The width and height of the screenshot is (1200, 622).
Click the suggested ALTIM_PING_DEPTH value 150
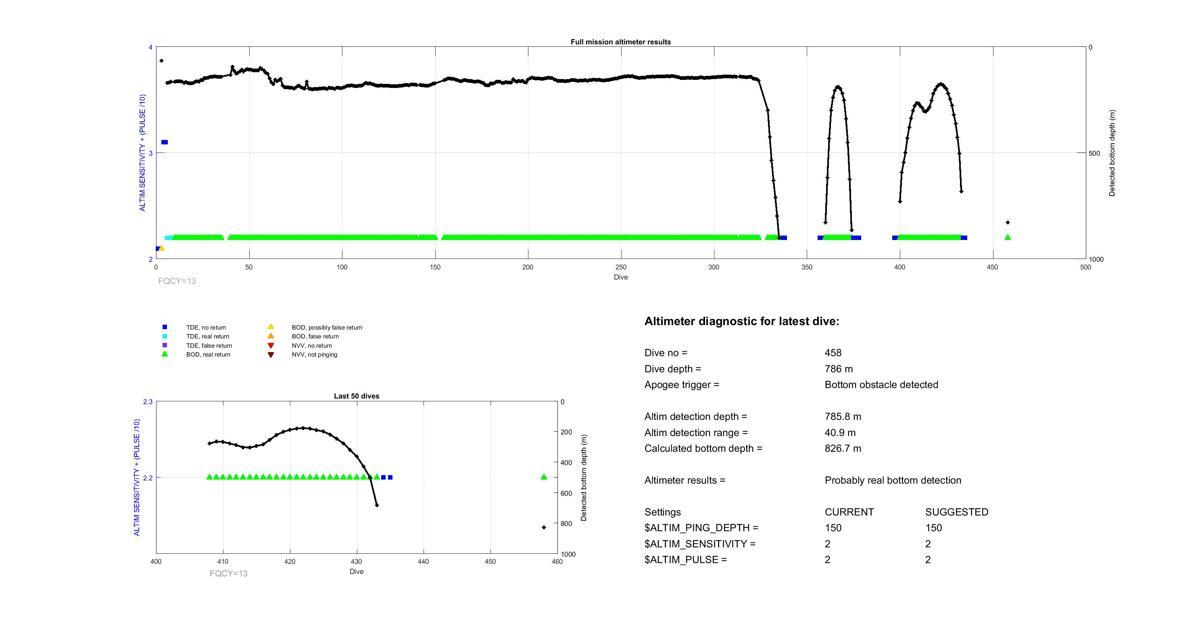[934, 528]
